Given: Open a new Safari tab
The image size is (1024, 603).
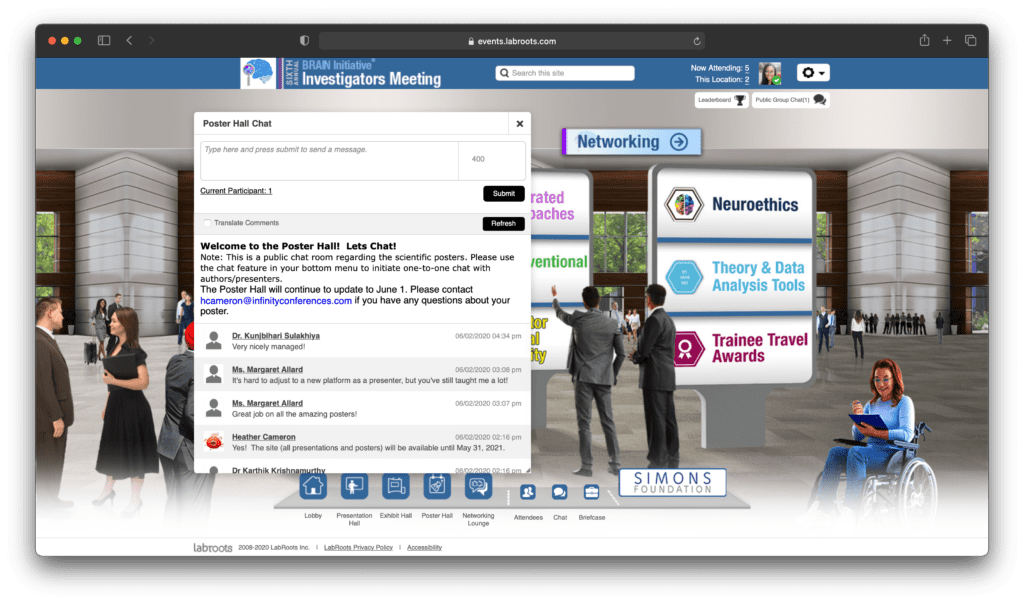Looking at the screenshot, I should tap(947, 41).
